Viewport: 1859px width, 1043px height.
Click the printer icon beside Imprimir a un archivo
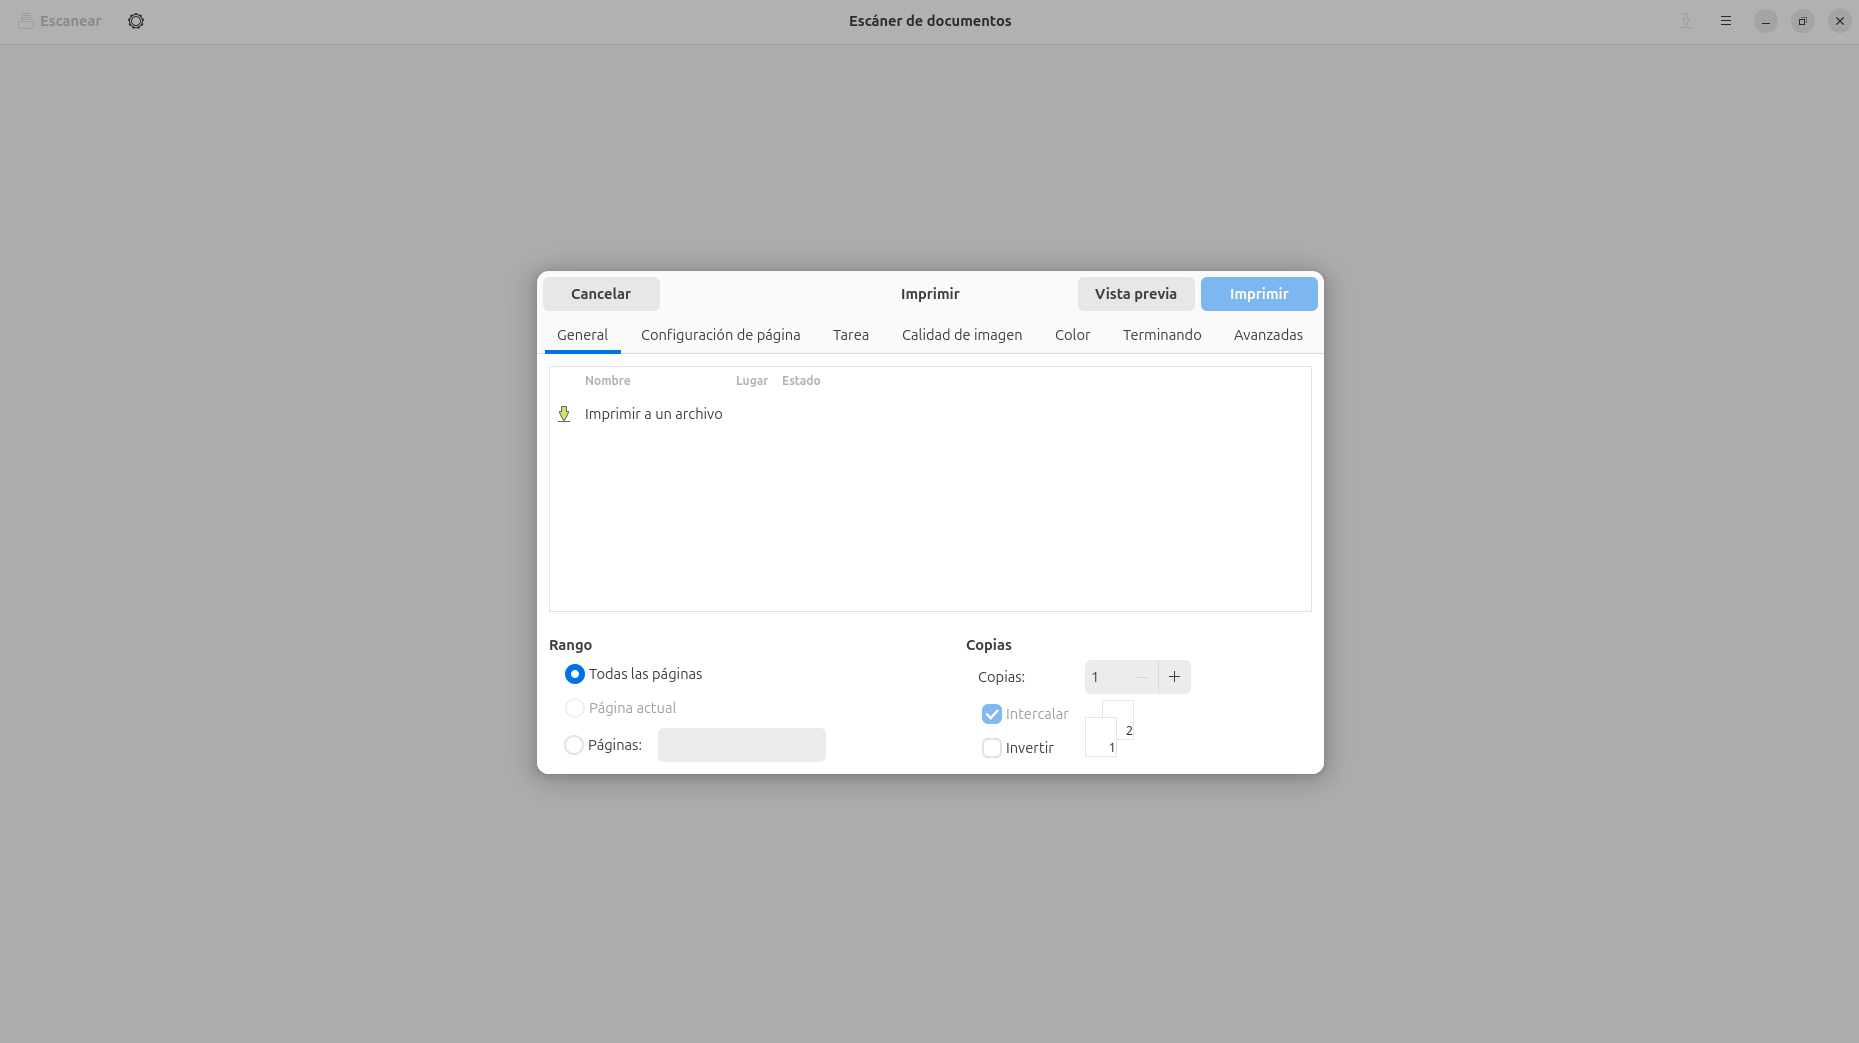[x=564, y=414]
